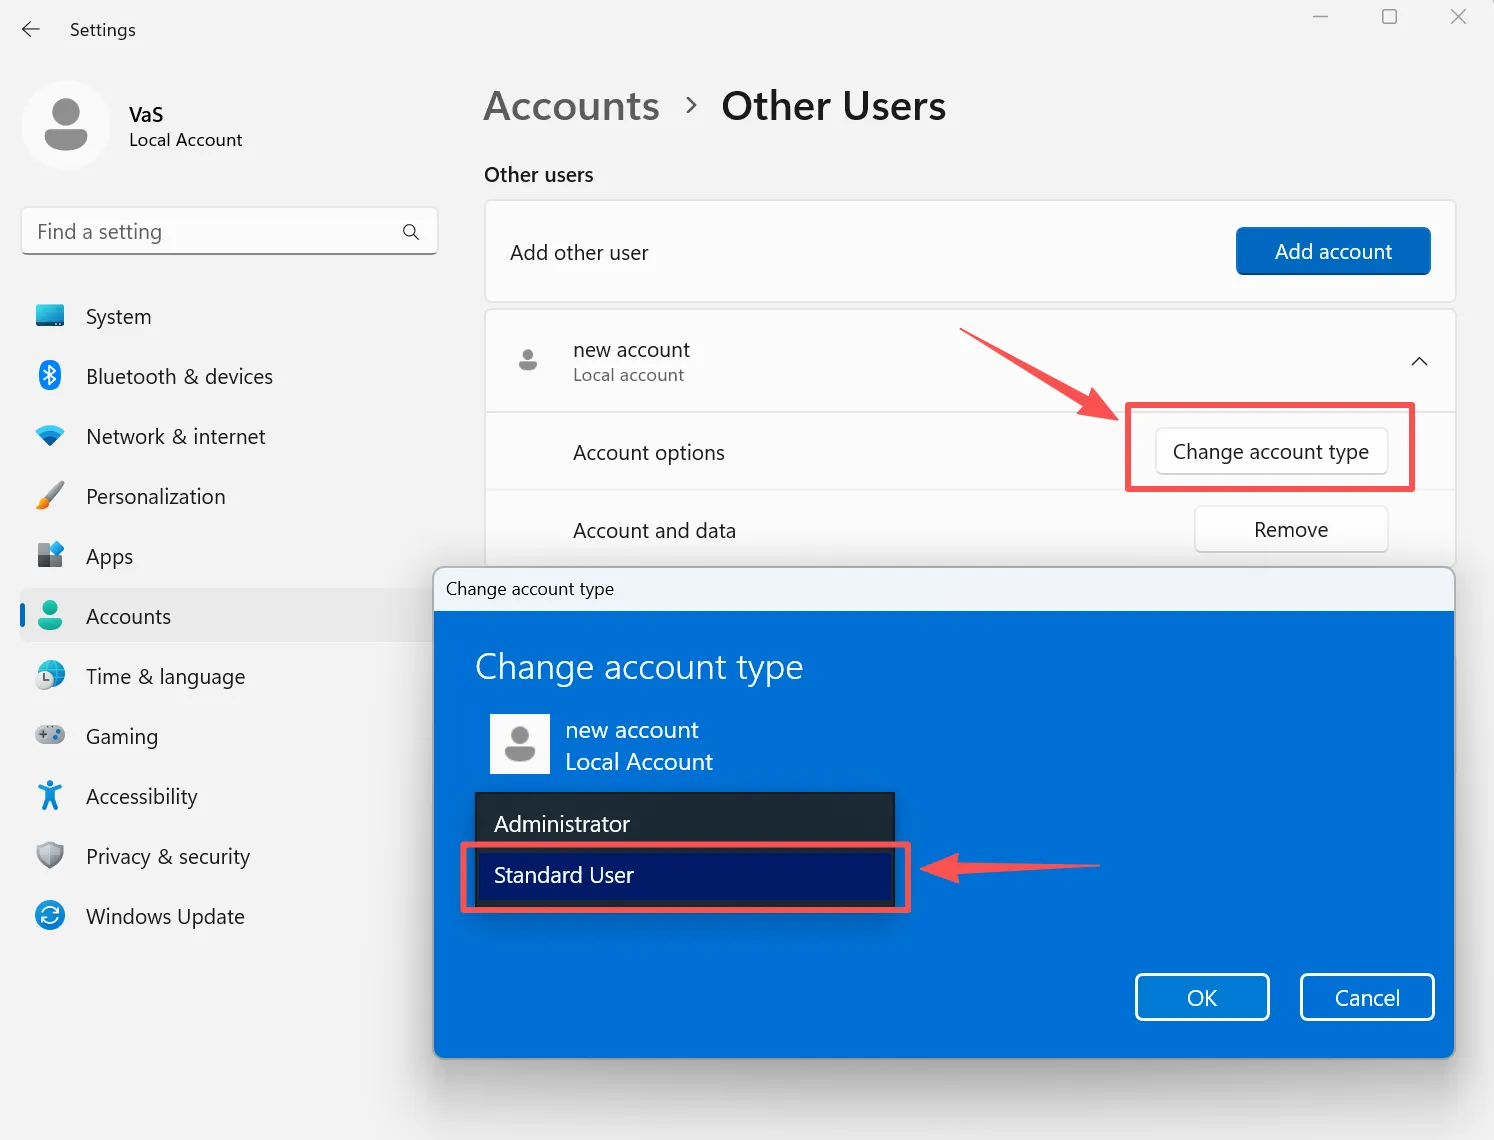
Task: Choose Administrator in account type list
Action: 685,824
